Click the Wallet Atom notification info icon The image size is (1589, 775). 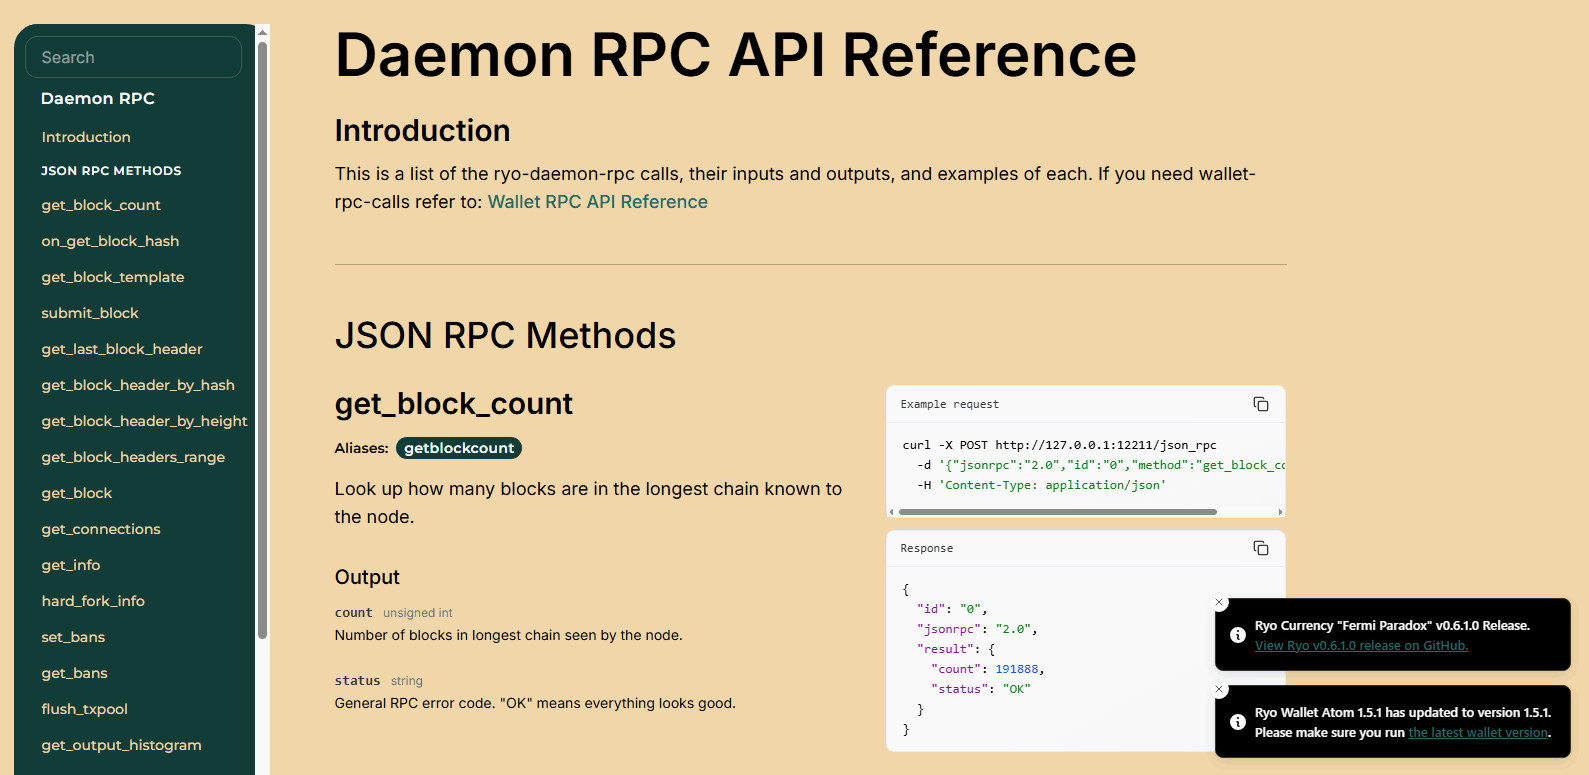[x=1237, y=722]
